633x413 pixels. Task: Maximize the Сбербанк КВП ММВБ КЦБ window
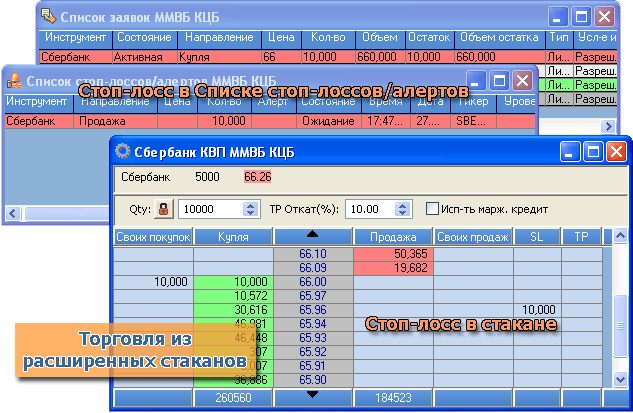tap(593, 152)
